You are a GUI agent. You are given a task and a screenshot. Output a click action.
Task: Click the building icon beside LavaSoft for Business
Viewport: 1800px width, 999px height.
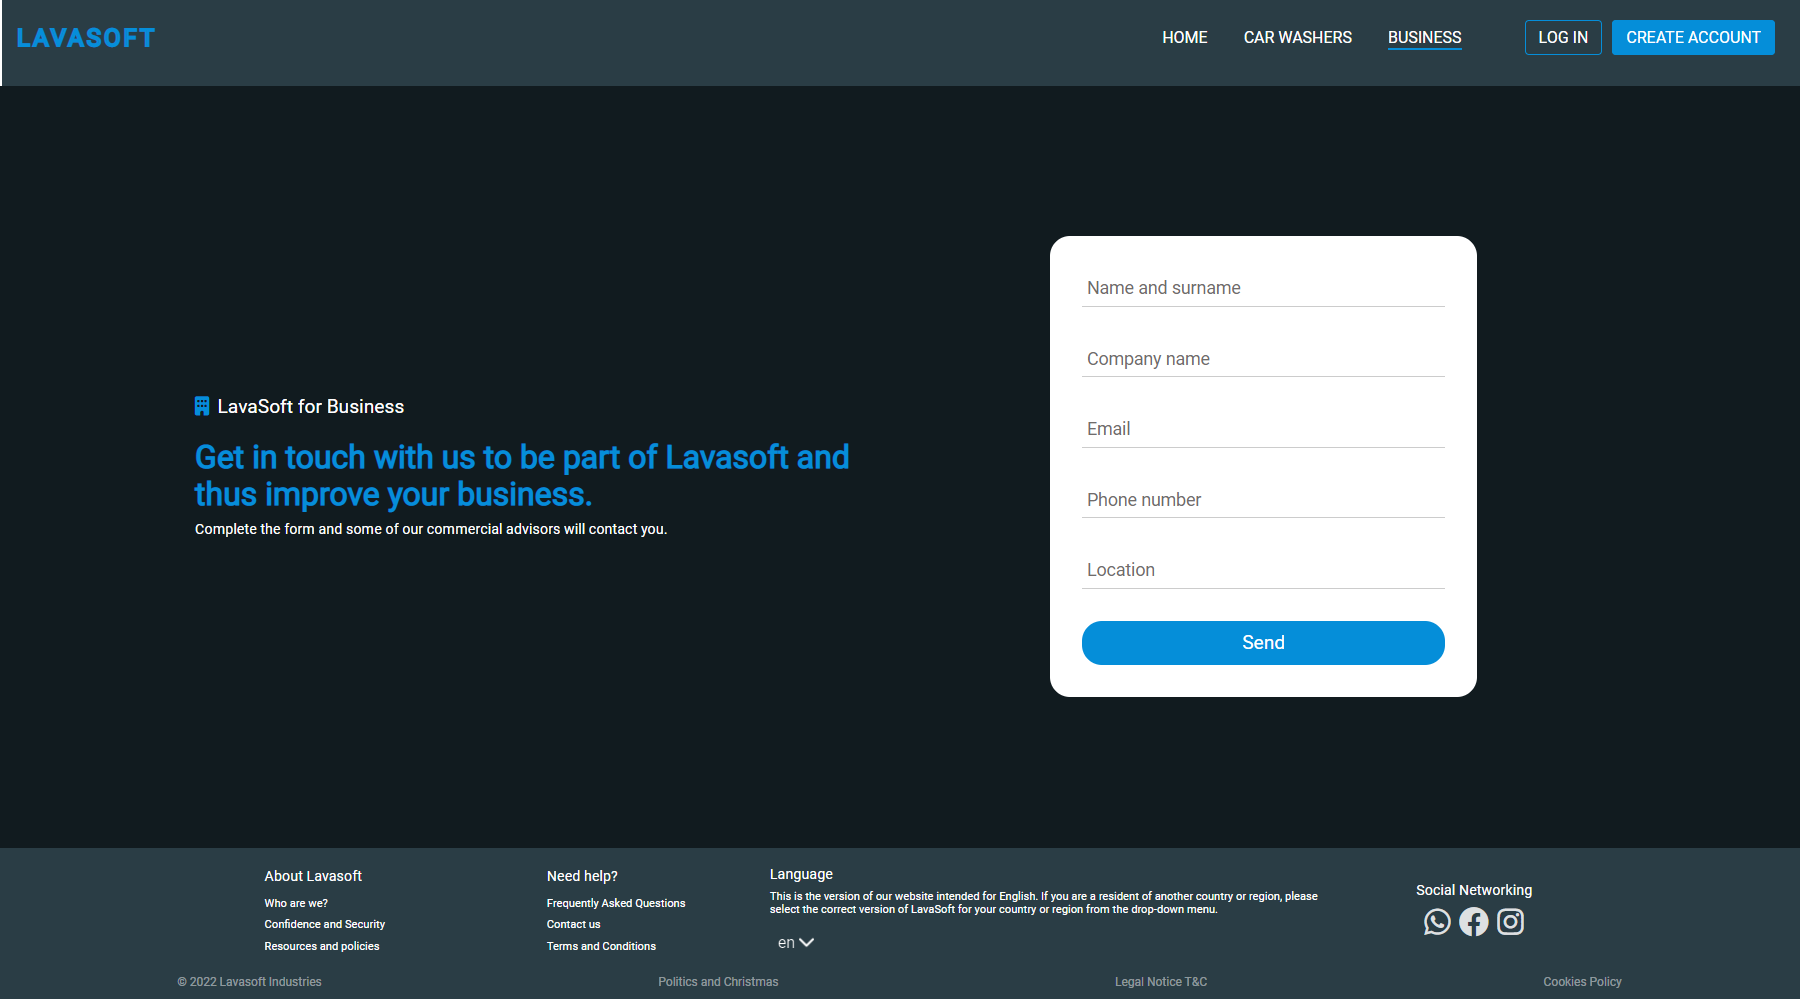pos(202,406)
